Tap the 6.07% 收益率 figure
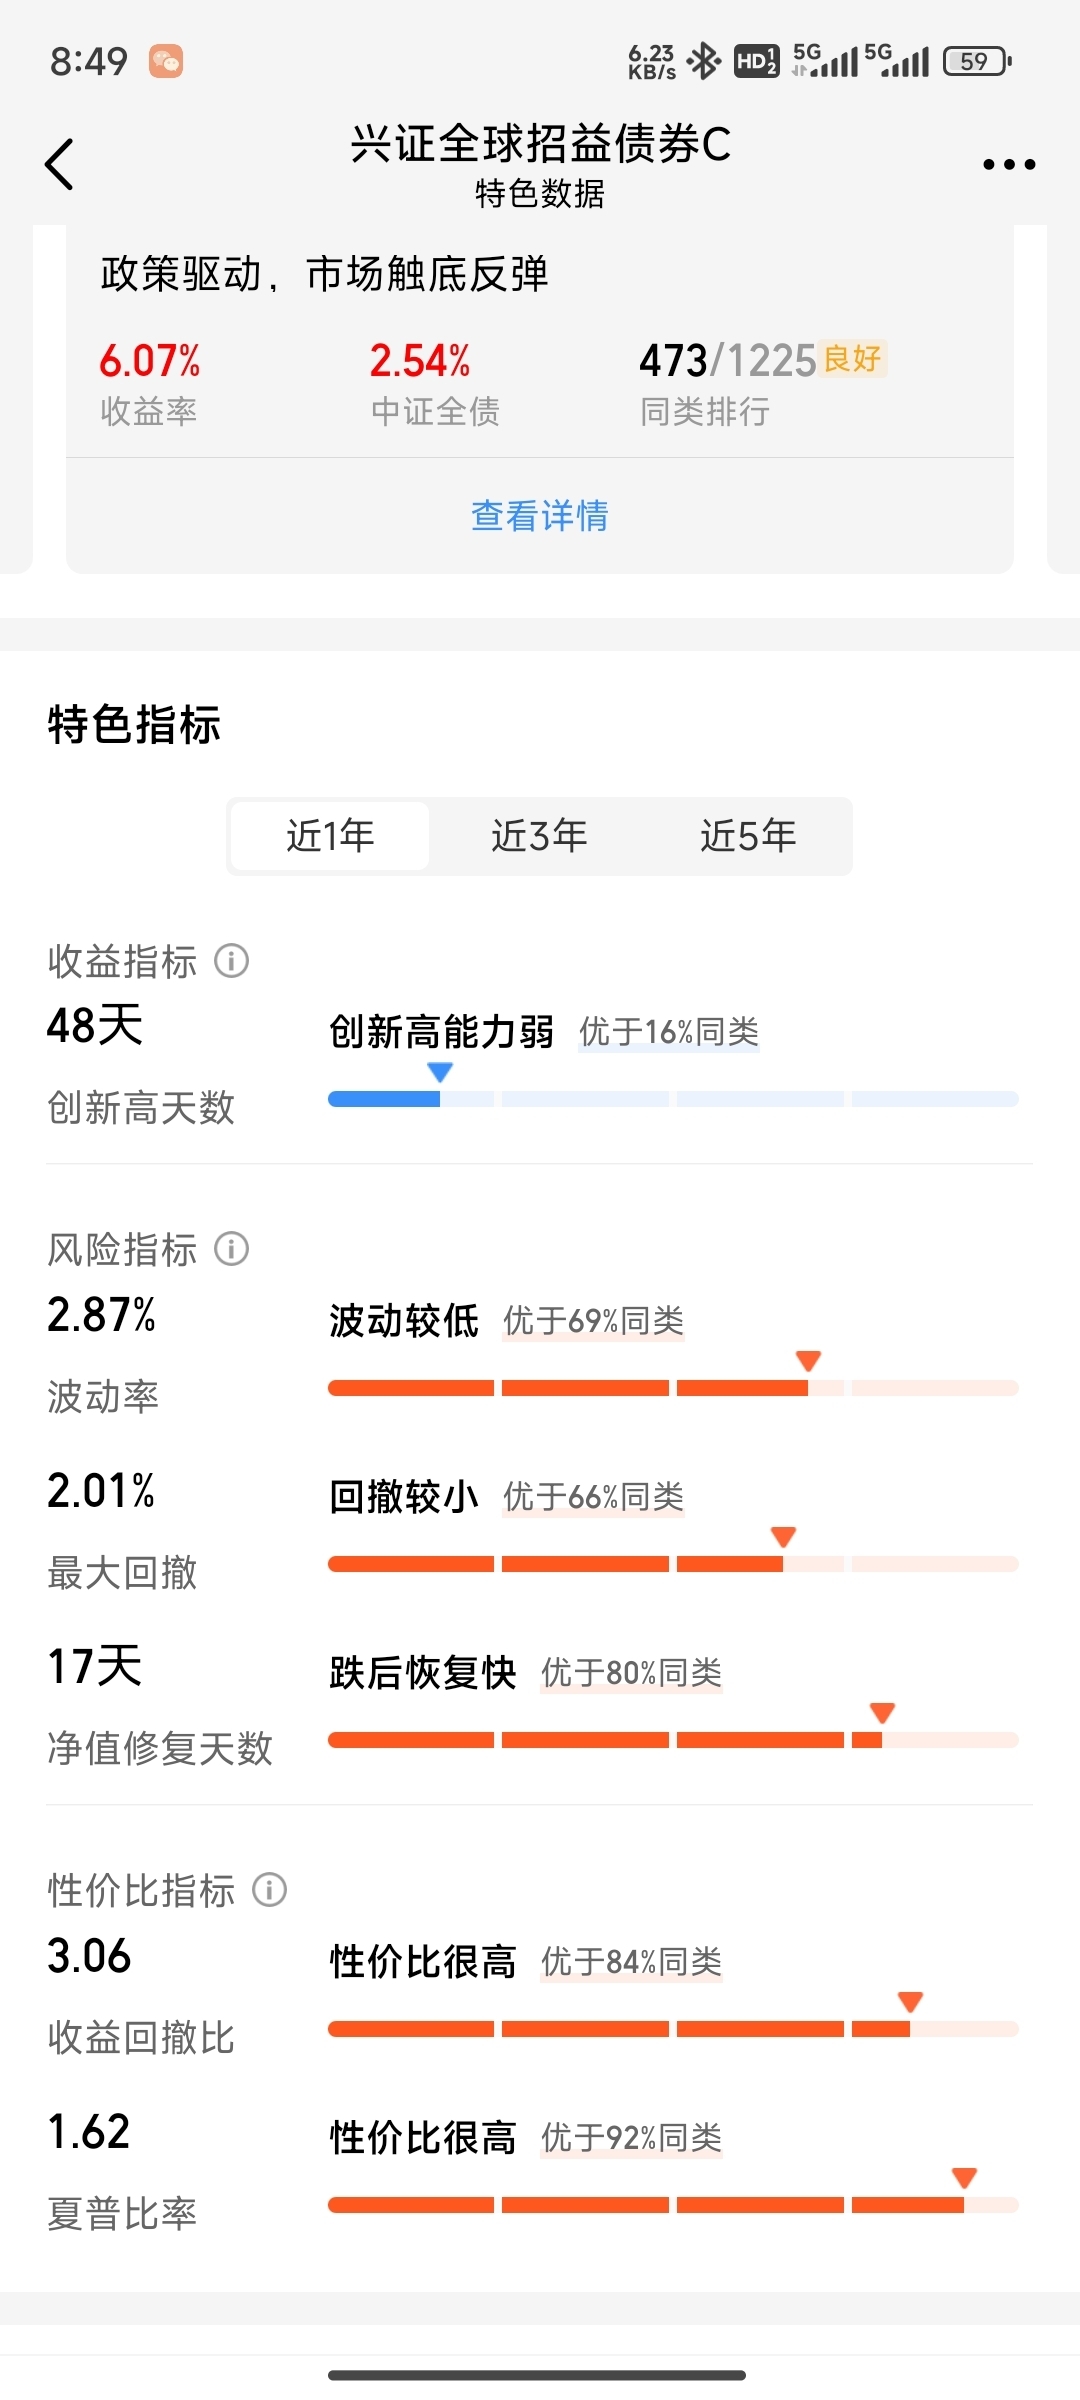The width and height of the screenshot is (1080, 2400). pyautogui.click(x=149, y=361)
